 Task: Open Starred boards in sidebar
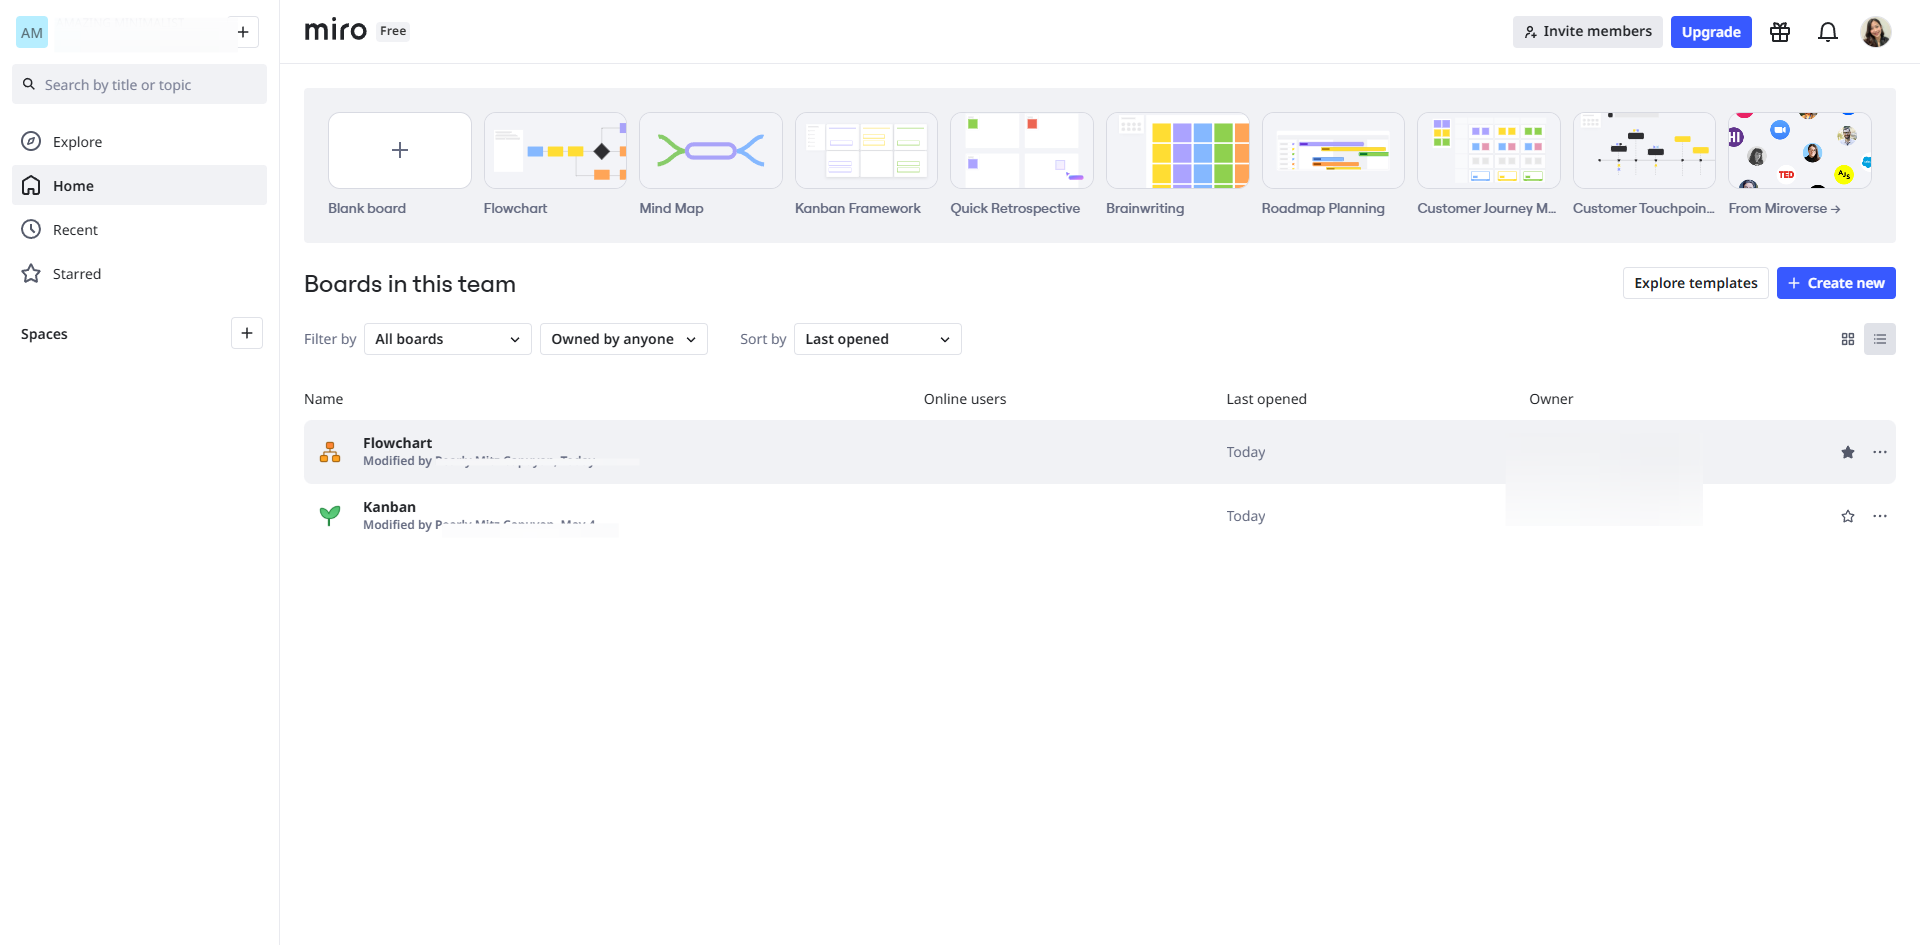[139, 273]
